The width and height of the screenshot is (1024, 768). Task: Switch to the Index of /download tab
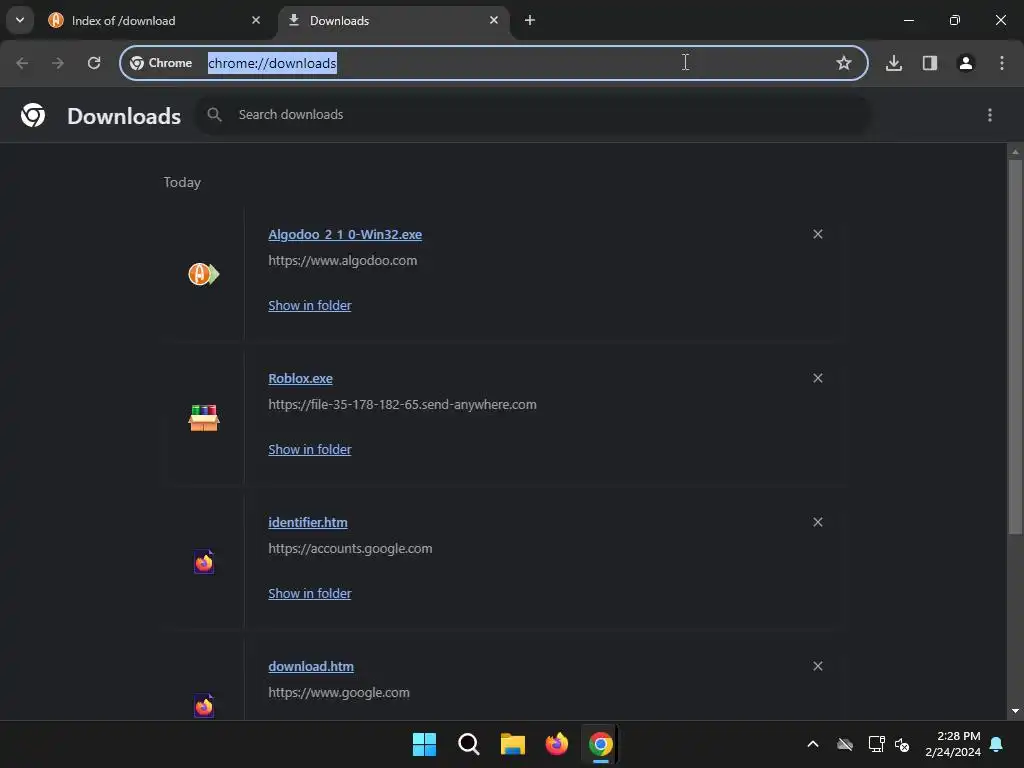coord(155,20)
